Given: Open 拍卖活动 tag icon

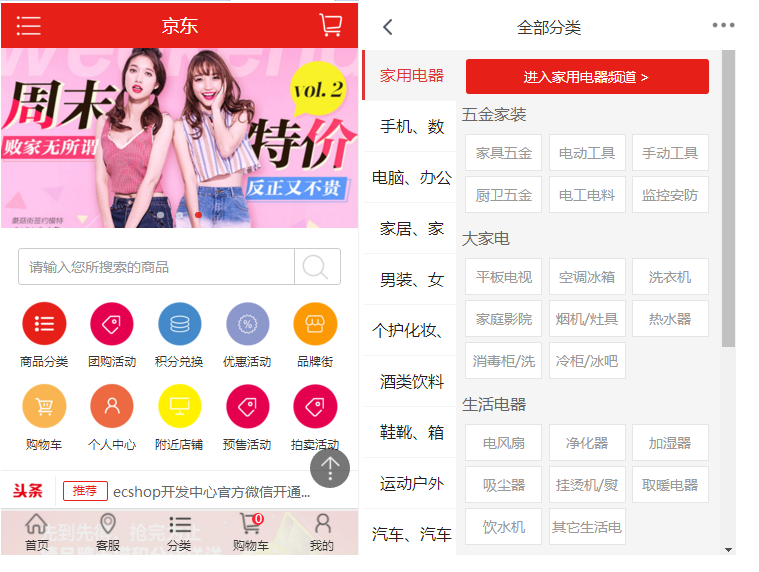Looking at the screenshot, I should (315, 406).
